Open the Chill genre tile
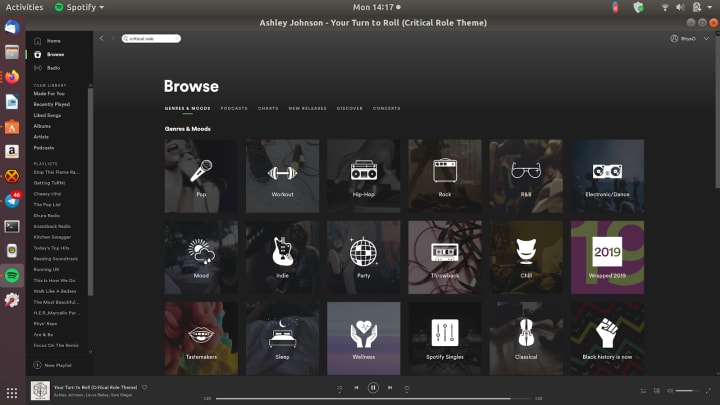Viewport: 720px width, 405px height. 526,257
